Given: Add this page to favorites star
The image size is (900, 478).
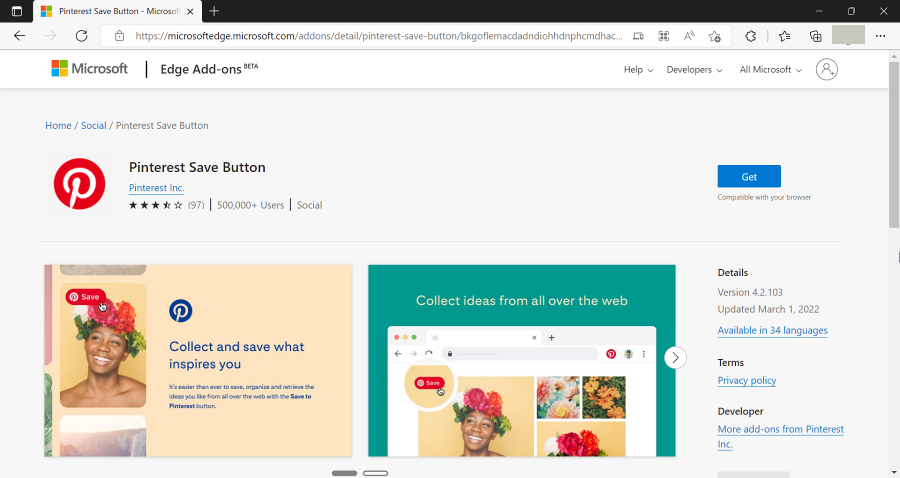Looking at the screenshot, I should click(715, 36).
